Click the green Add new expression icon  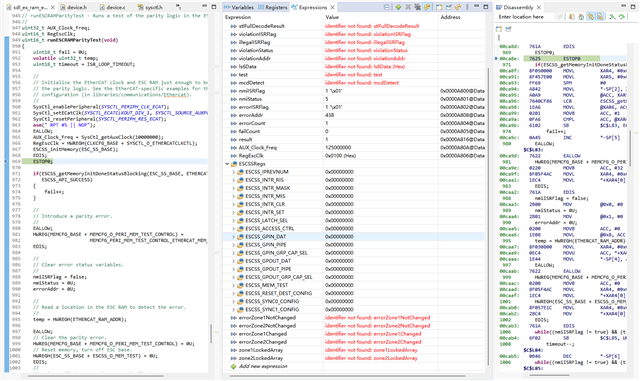click(x=398, y=7)
